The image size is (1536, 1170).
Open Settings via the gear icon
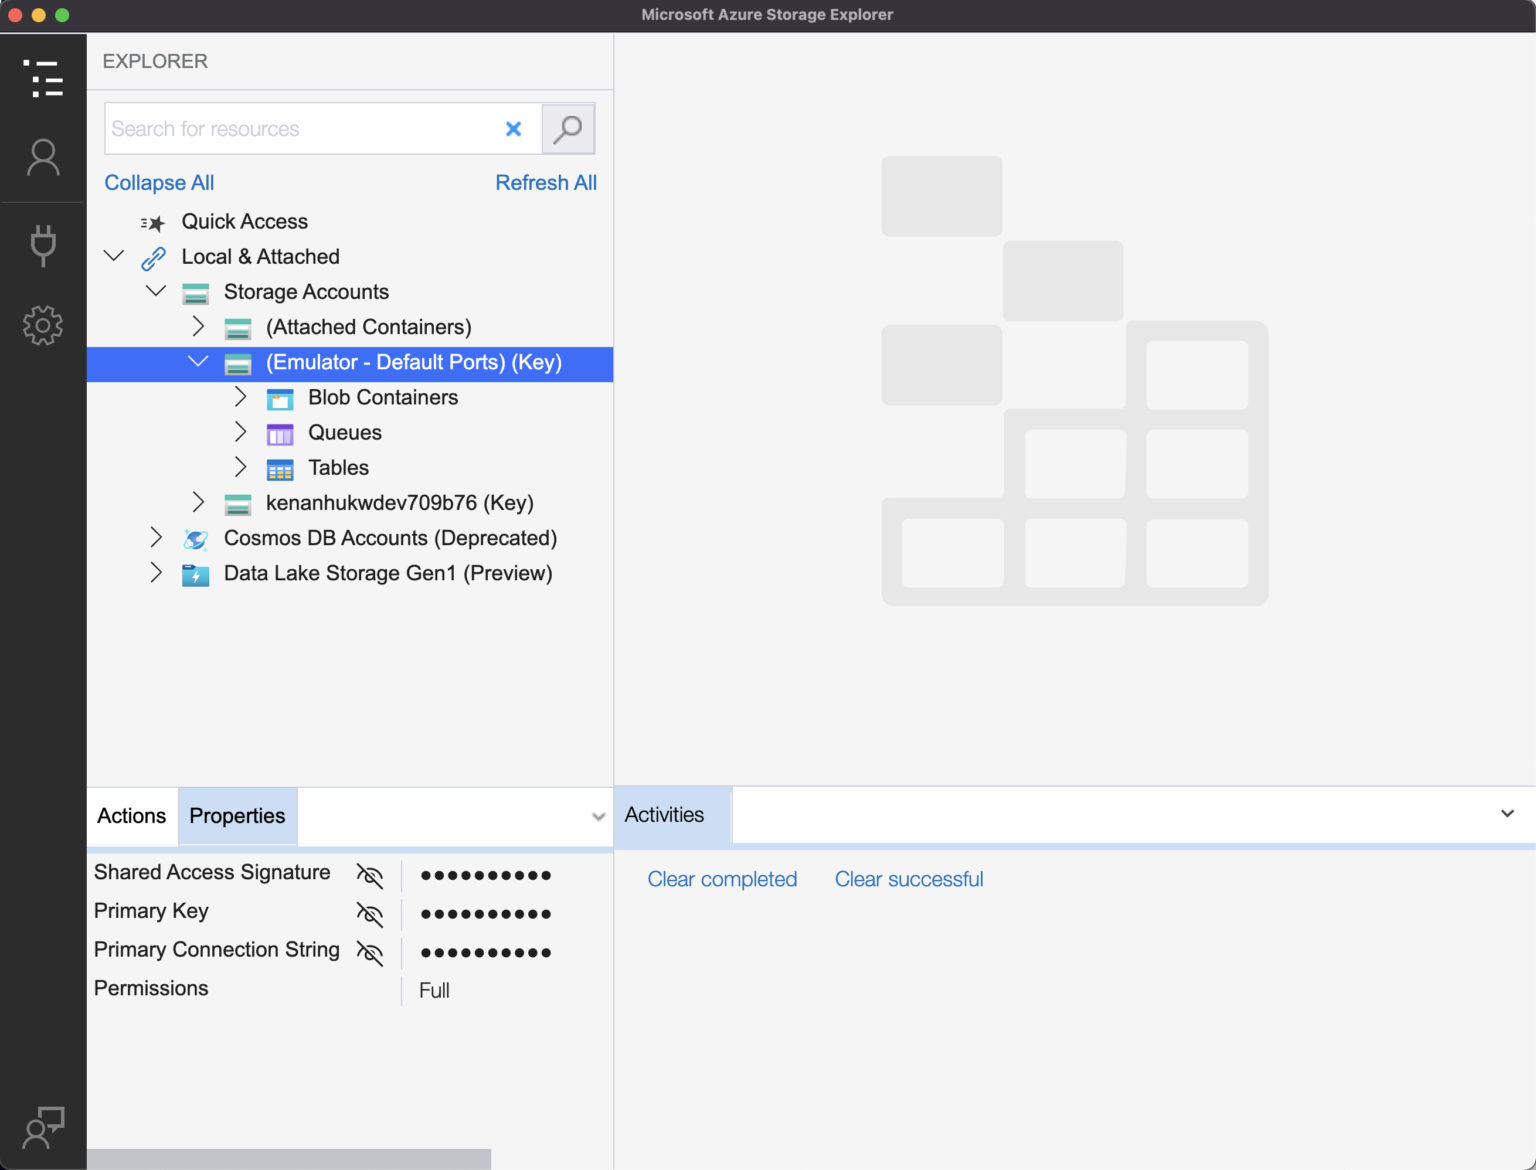[43, 325]
